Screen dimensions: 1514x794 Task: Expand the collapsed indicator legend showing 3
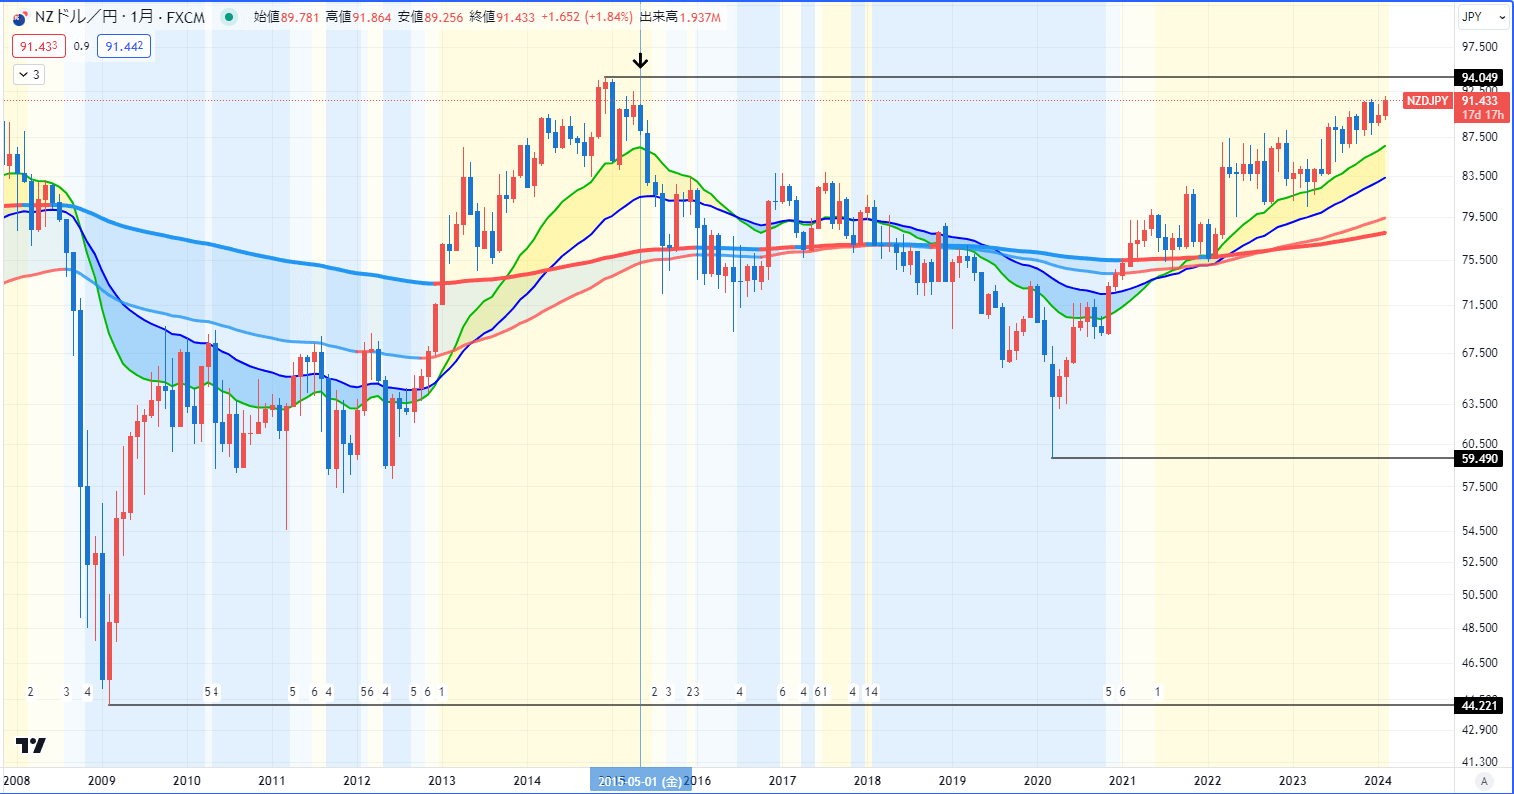(28, 74)
